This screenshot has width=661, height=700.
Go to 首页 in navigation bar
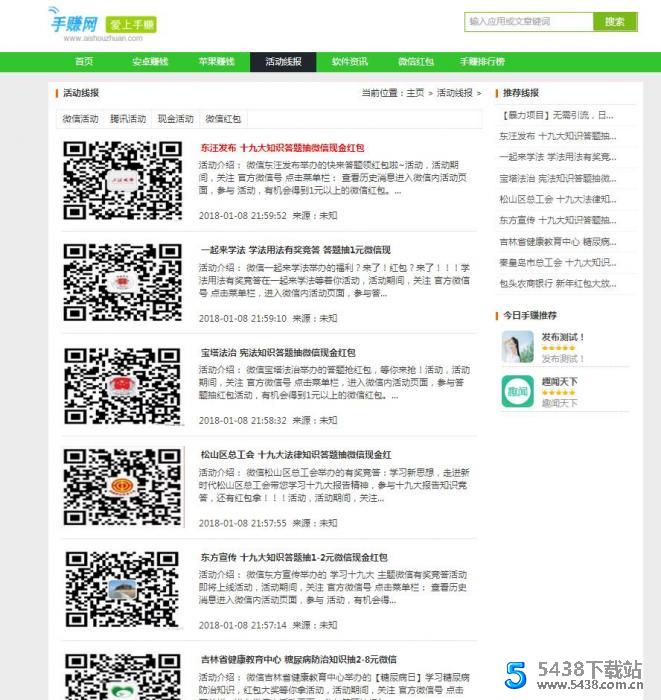click(x=84, y=62)
